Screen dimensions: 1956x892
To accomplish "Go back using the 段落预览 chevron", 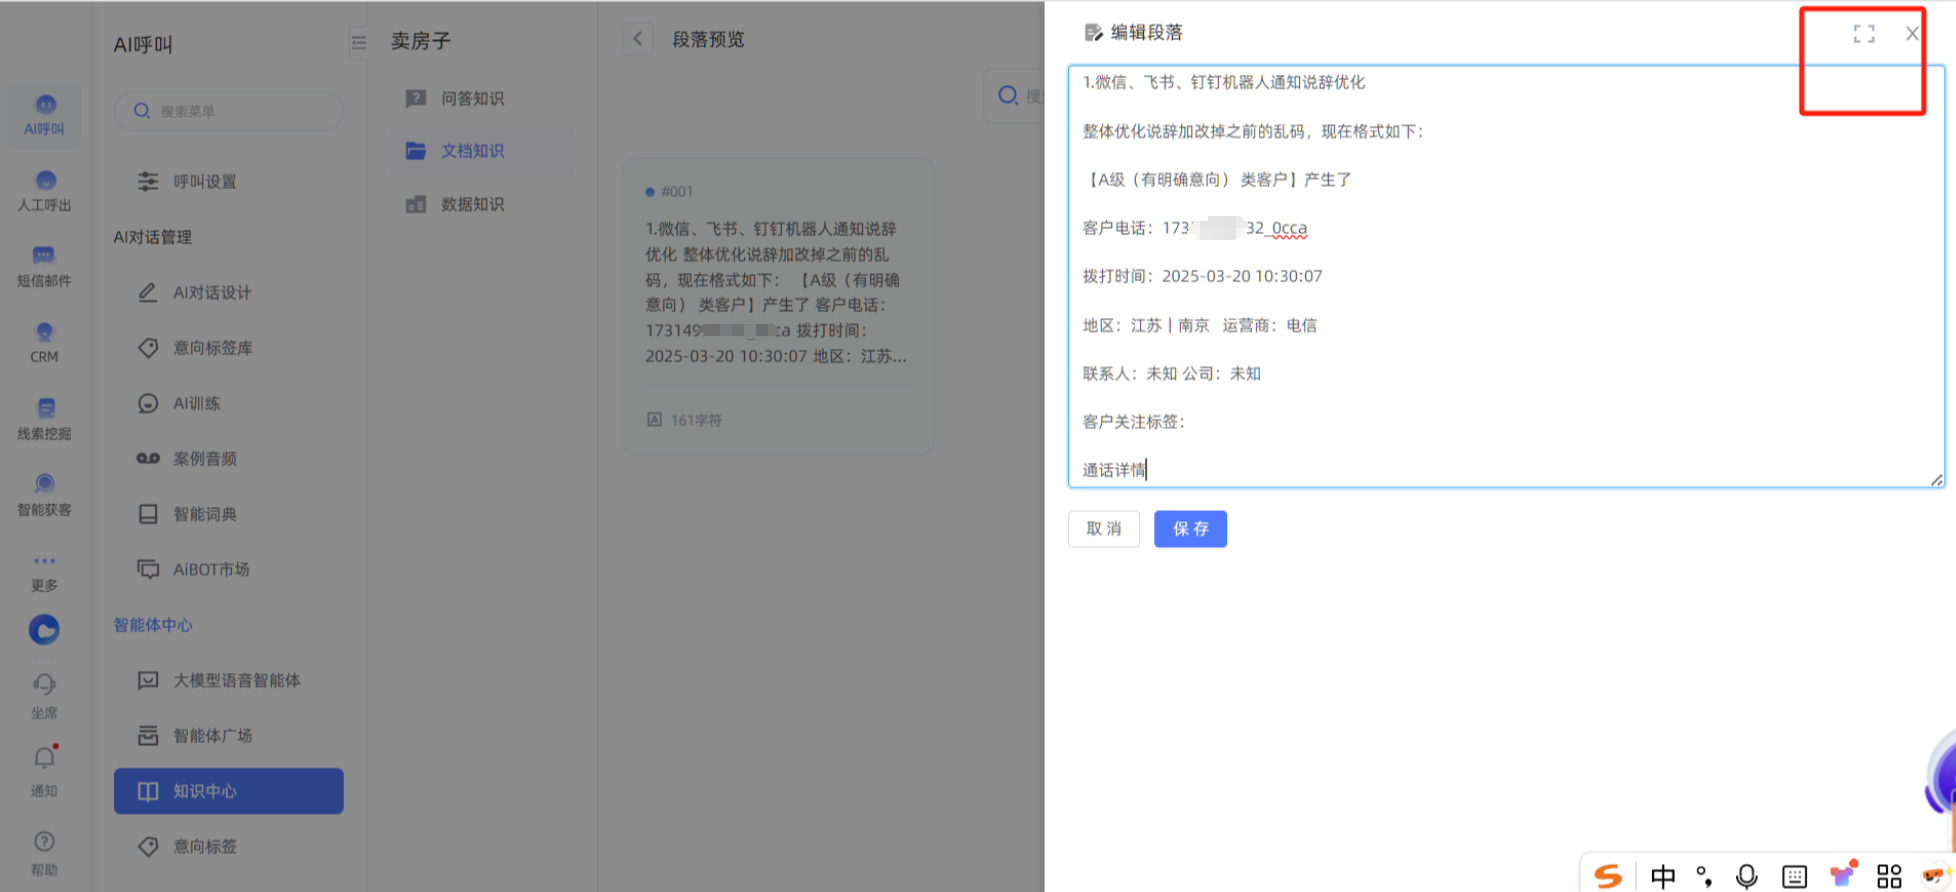I will (x=638, y=39).
